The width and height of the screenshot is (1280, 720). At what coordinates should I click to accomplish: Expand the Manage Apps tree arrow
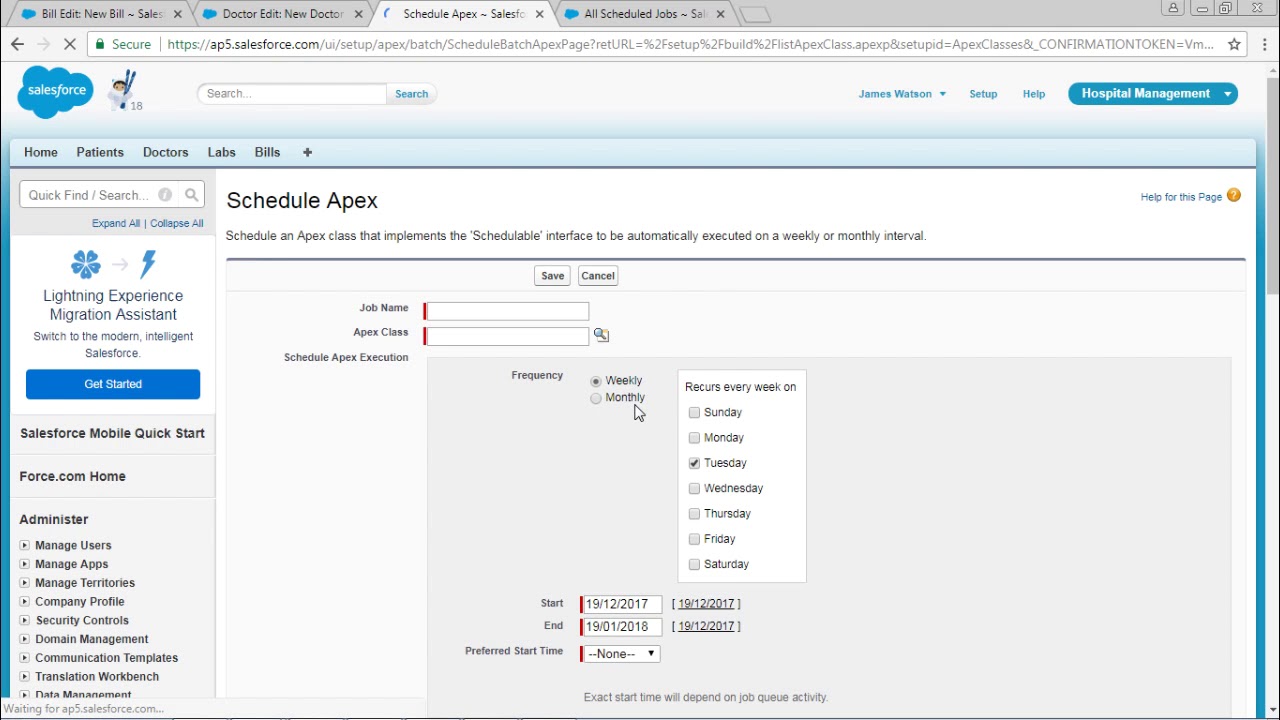[24, 564]
